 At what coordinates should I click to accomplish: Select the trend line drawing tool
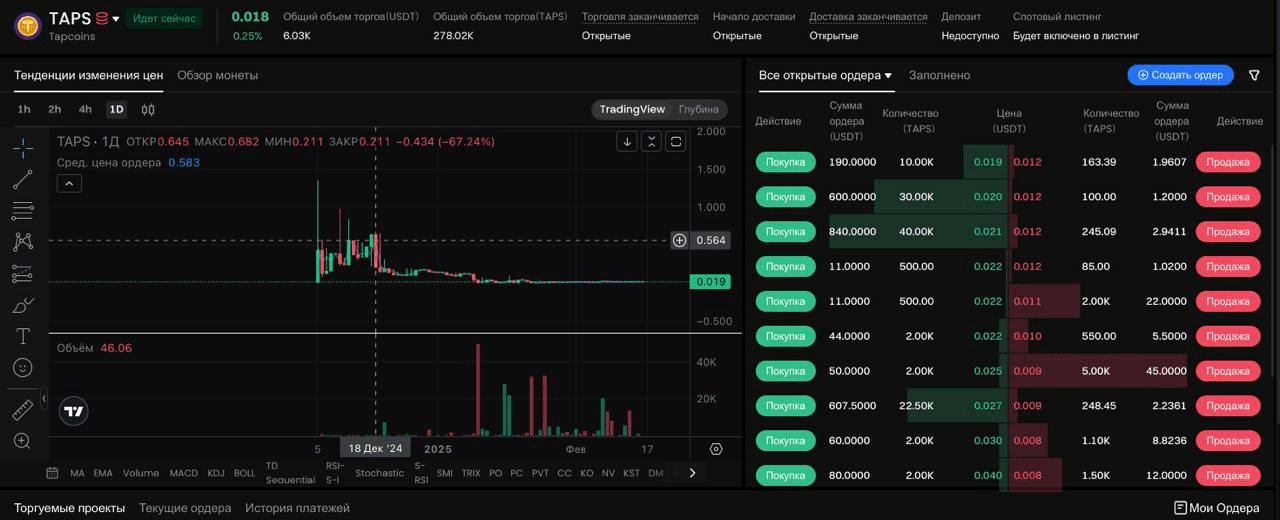(x=22, y=179)
